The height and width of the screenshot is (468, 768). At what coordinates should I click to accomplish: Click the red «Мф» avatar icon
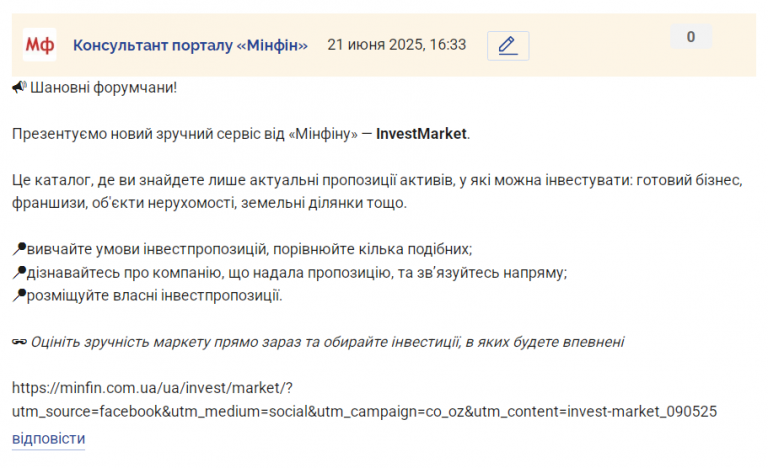click(40, 45)
